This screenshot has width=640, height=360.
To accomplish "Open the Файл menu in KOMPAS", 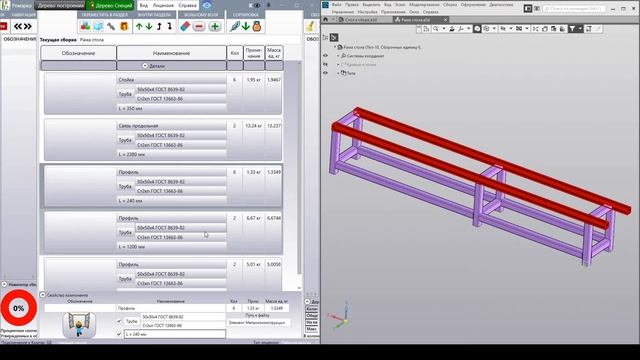I will tap(337, 4).
